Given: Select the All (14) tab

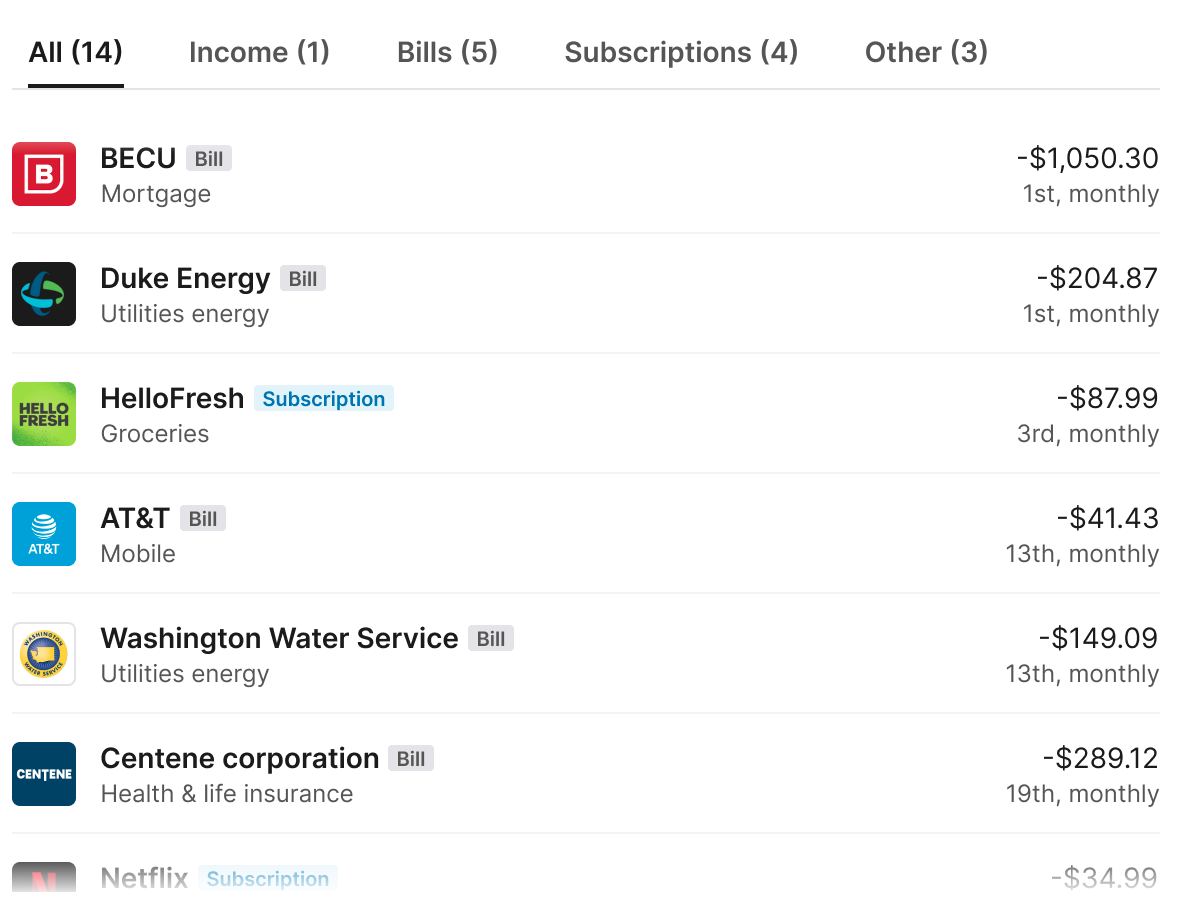Looking at the screenshot, I should tap(75, 52).
